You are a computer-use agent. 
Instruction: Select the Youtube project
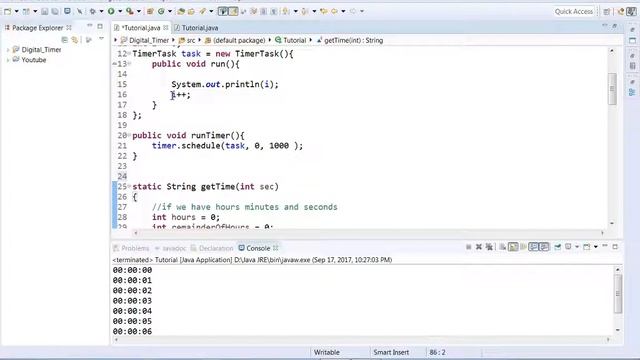click(33, 60)
